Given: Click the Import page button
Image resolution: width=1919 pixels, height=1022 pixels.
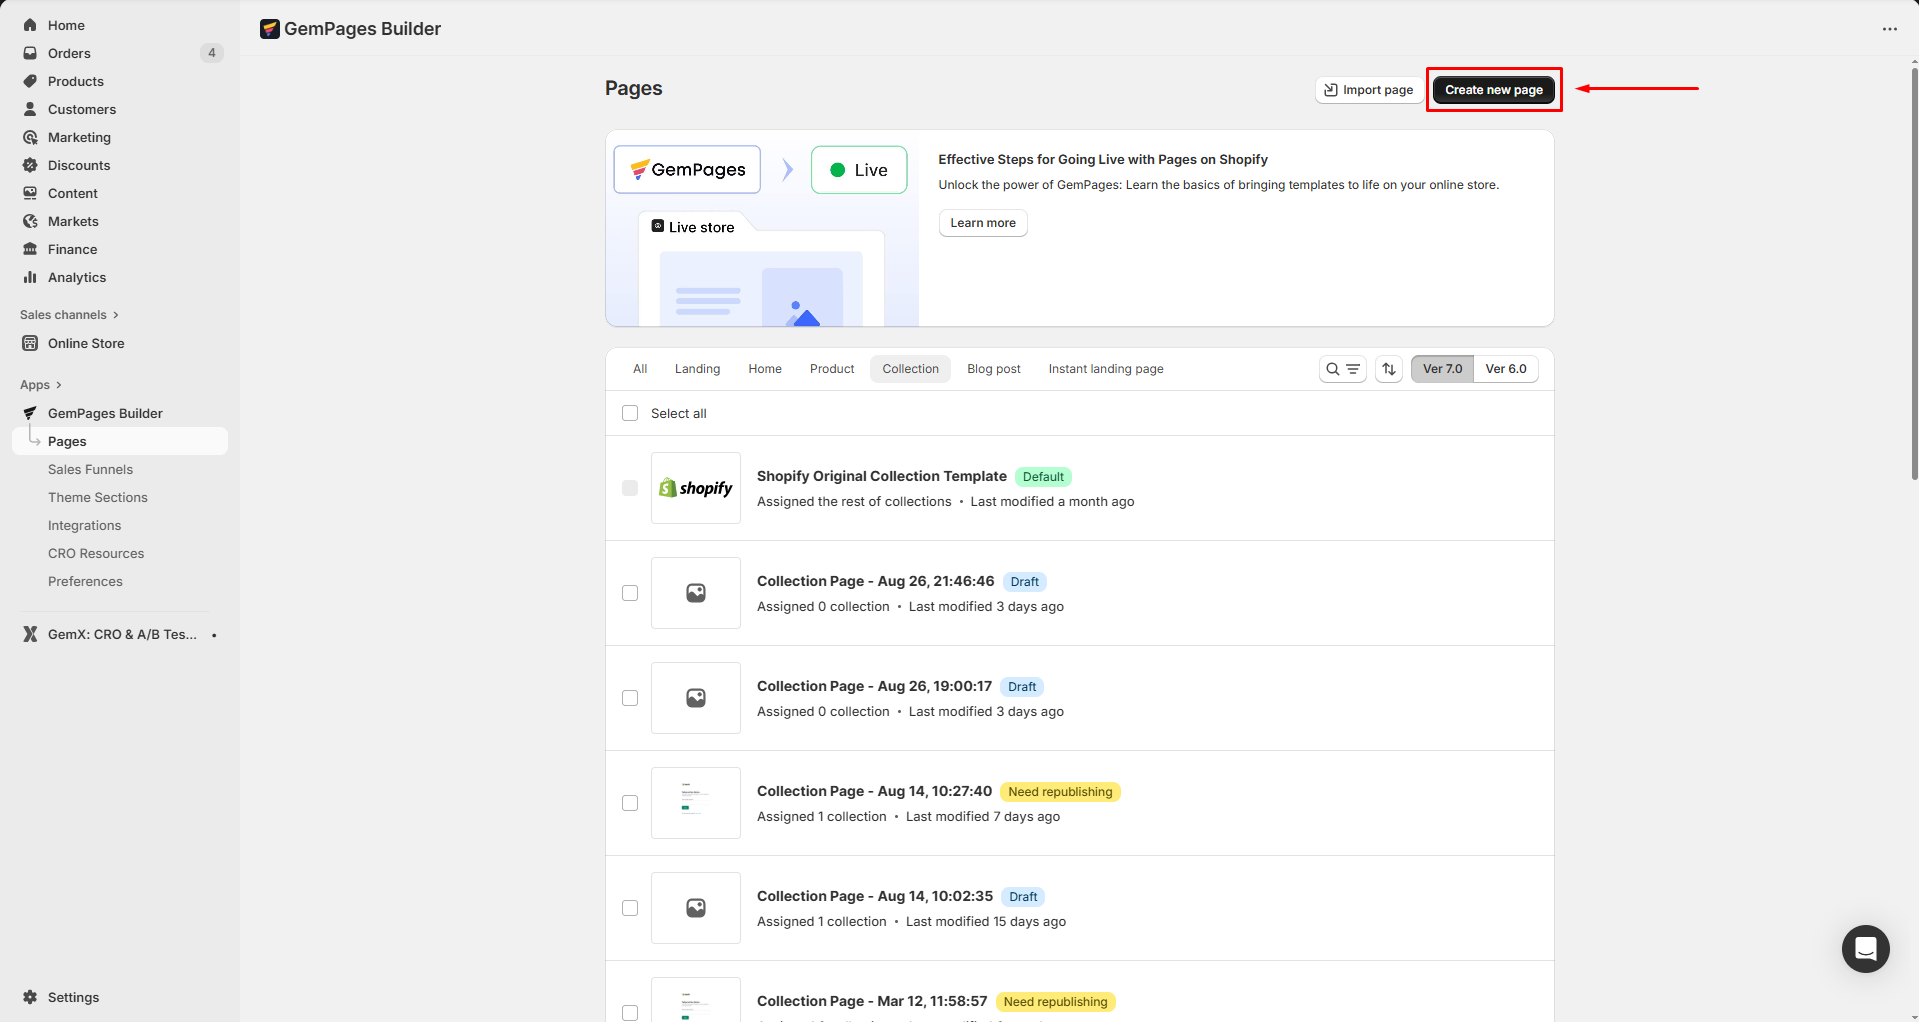Looking at the screenshot, I should (x=1368, y=90).
